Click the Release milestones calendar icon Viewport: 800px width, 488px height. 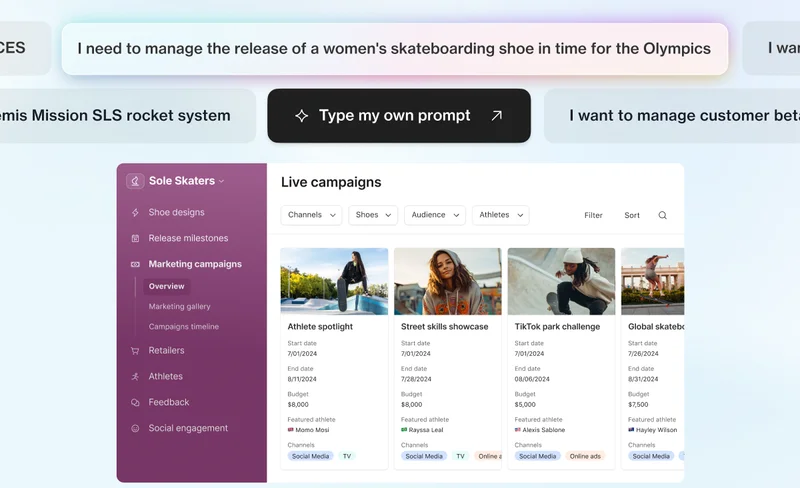point(135,238)
